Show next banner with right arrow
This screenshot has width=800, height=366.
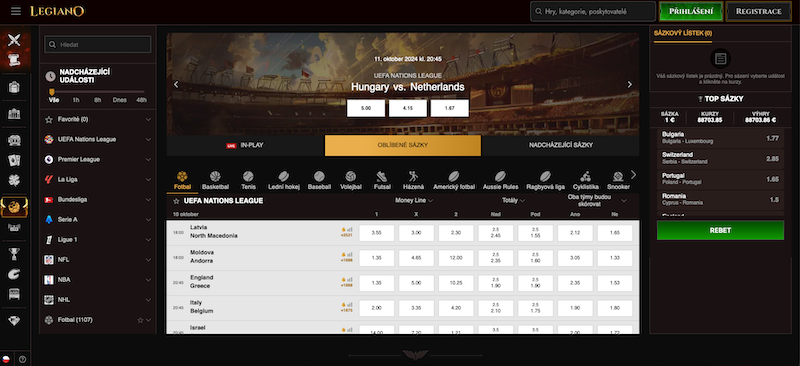tap(630, 85)
